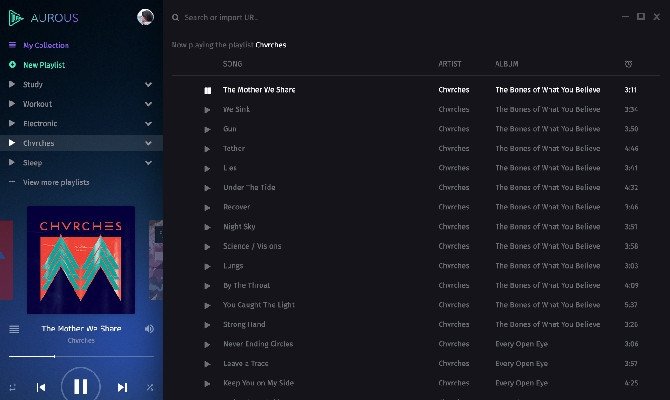This screenshot has width=670, height=400.
Task: Click album 'Every Open Eye' for Leave a Trace
Action: 522,364
